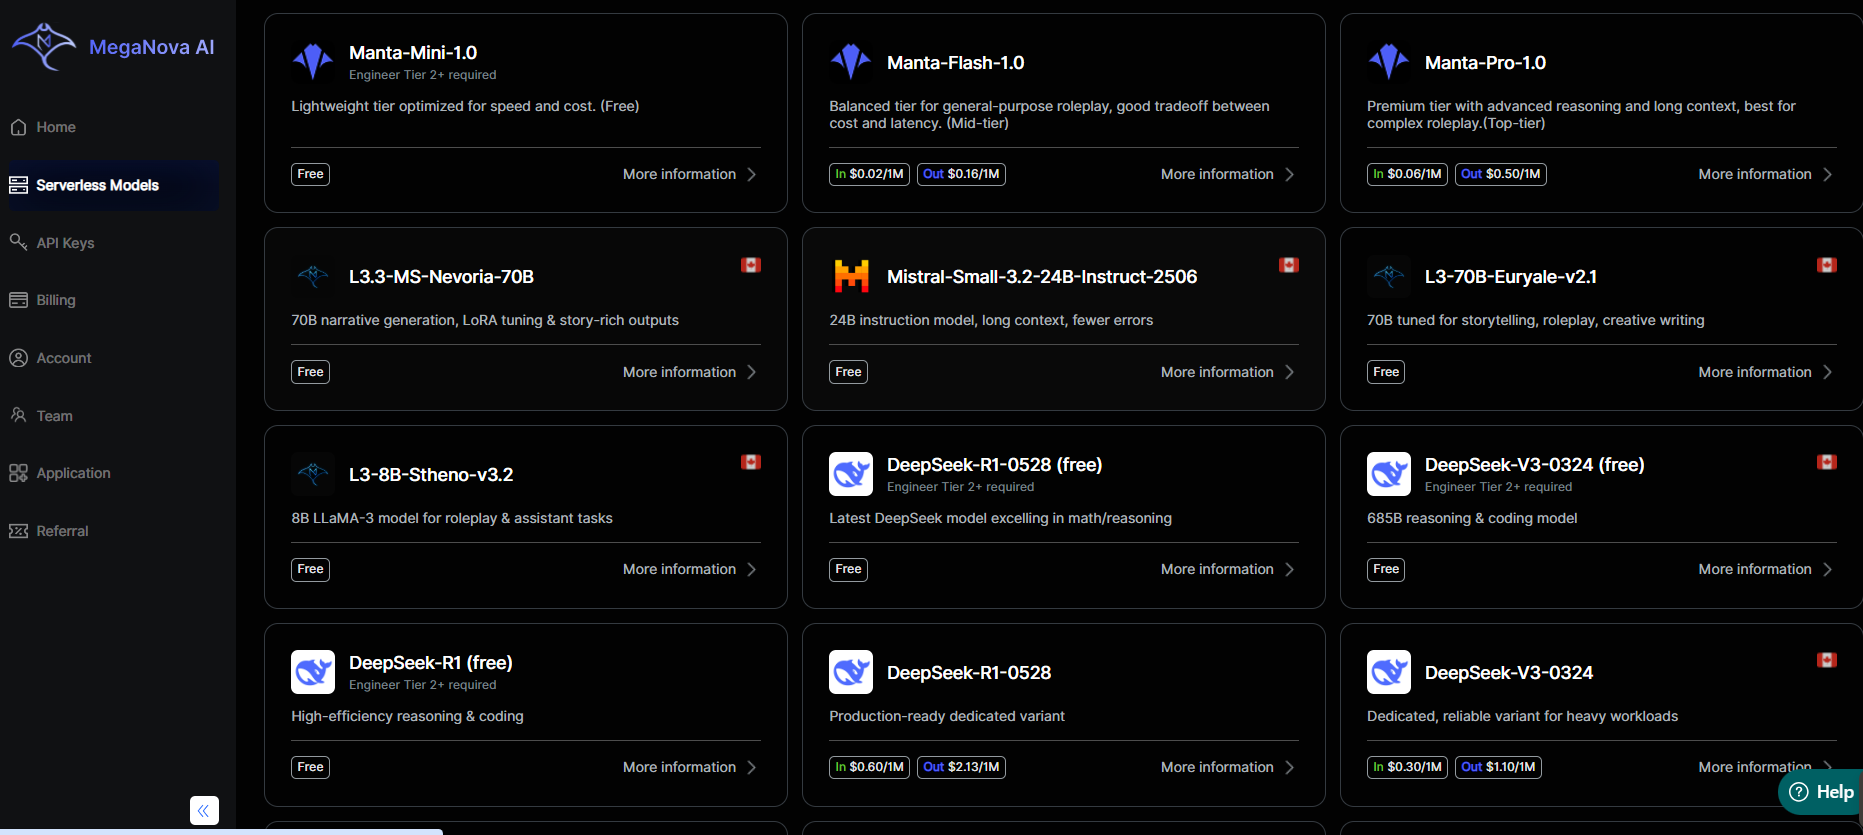
Task: Expand More information for DeepSeek-R1 (free)
Action: [689, 767]
